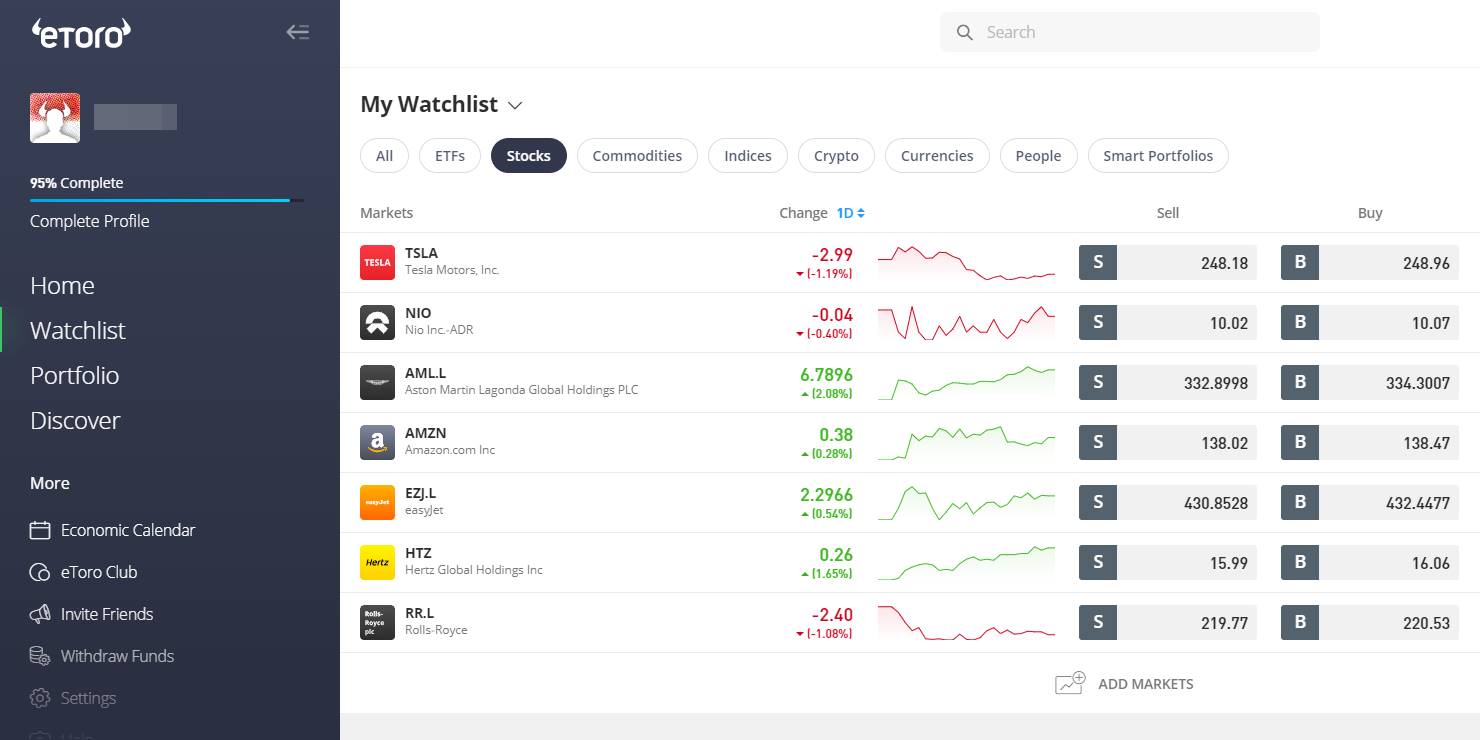
Task: Click the search magnifier icon
Action: click(965, 32)
